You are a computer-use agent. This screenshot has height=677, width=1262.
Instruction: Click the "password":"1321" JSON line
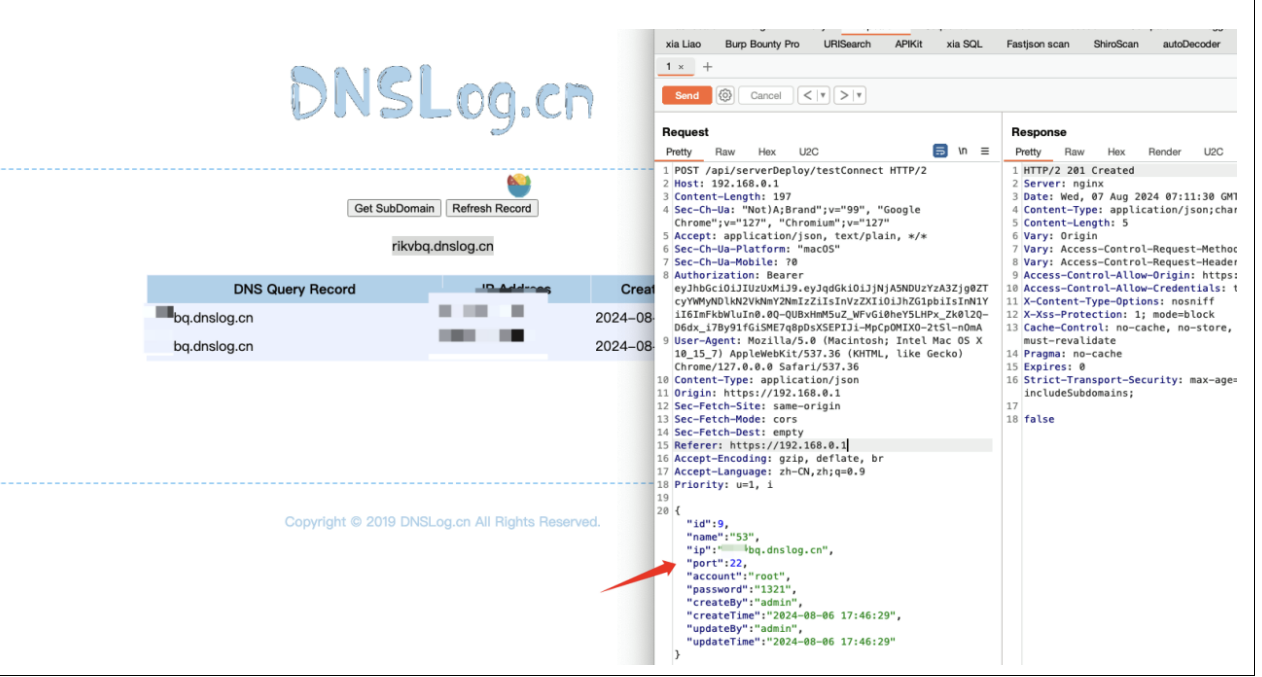tap(741, 589)
